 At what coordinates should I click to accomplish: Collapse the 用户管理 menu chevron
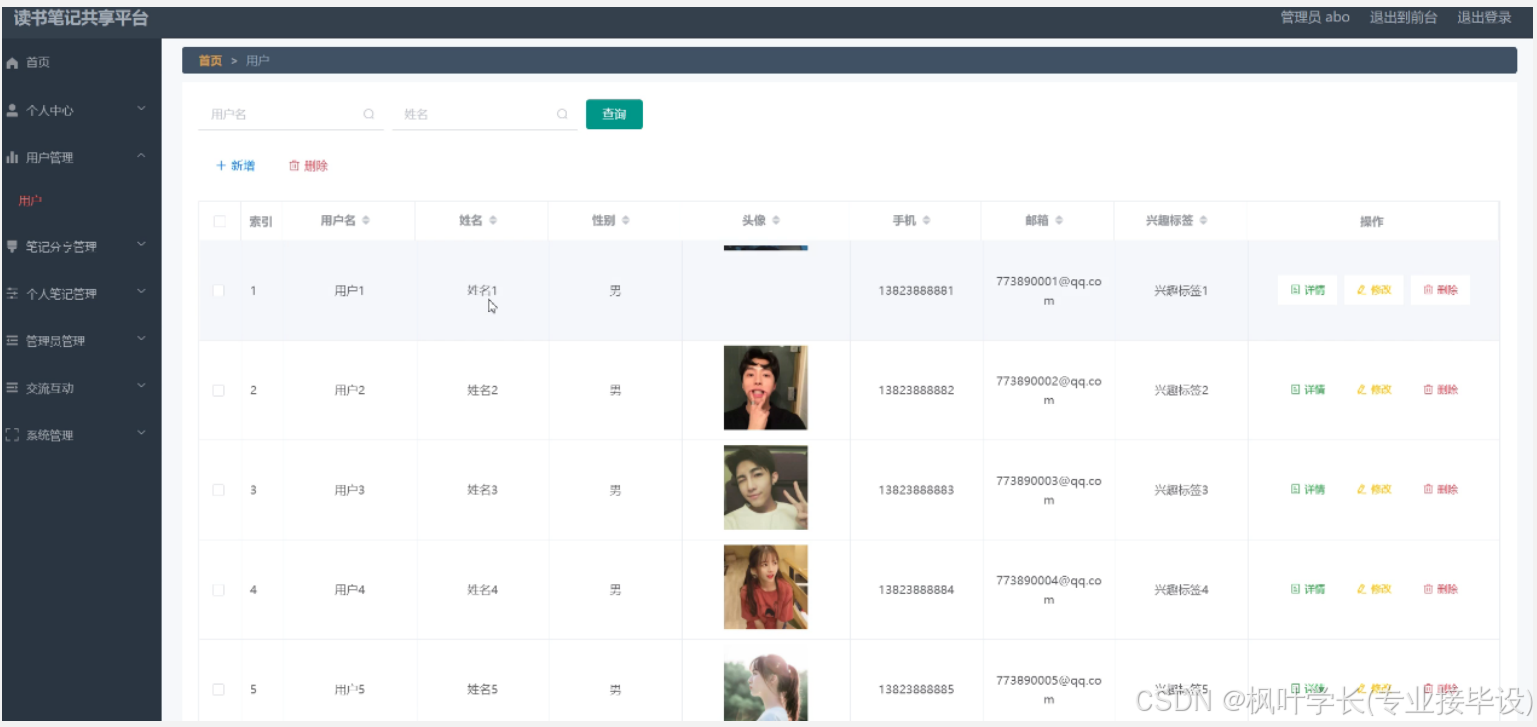point(141,156)
